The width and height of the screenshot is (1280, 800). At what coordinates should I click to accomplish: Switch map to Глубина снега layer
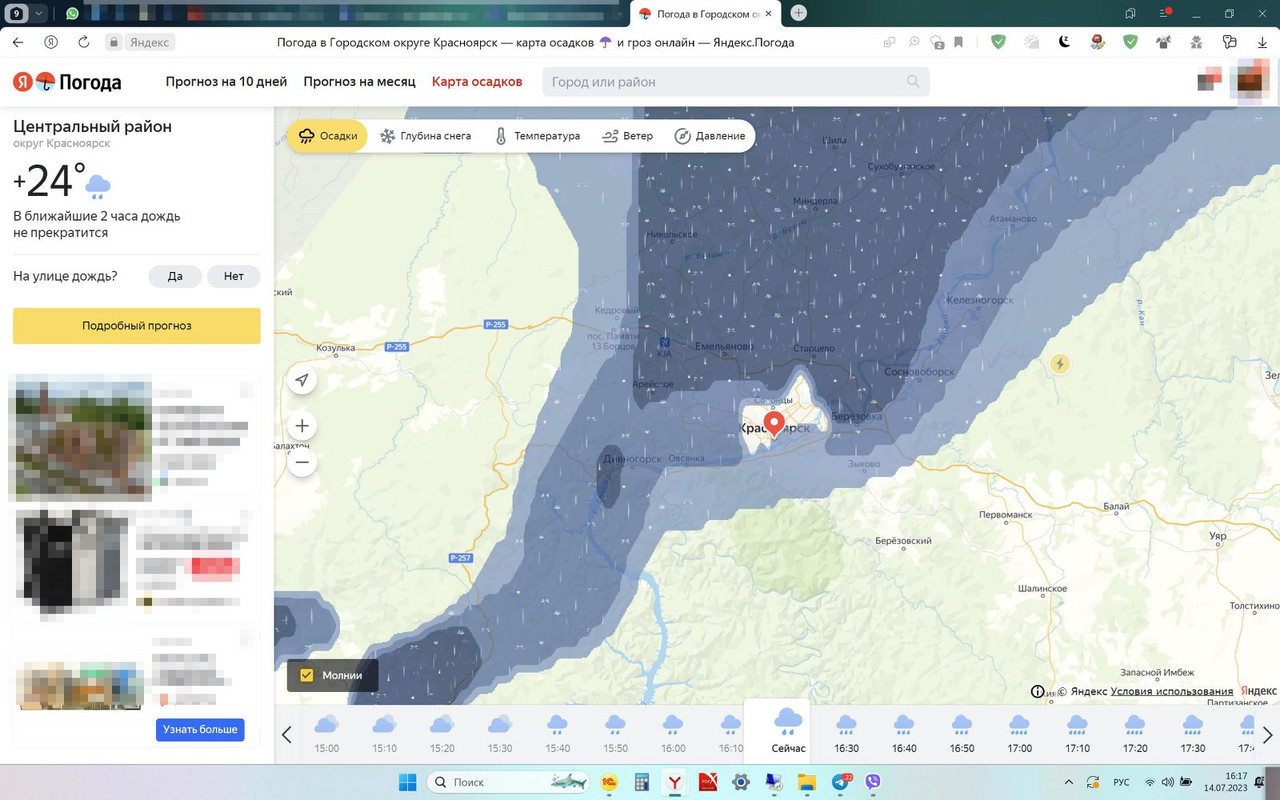point(425,136)
